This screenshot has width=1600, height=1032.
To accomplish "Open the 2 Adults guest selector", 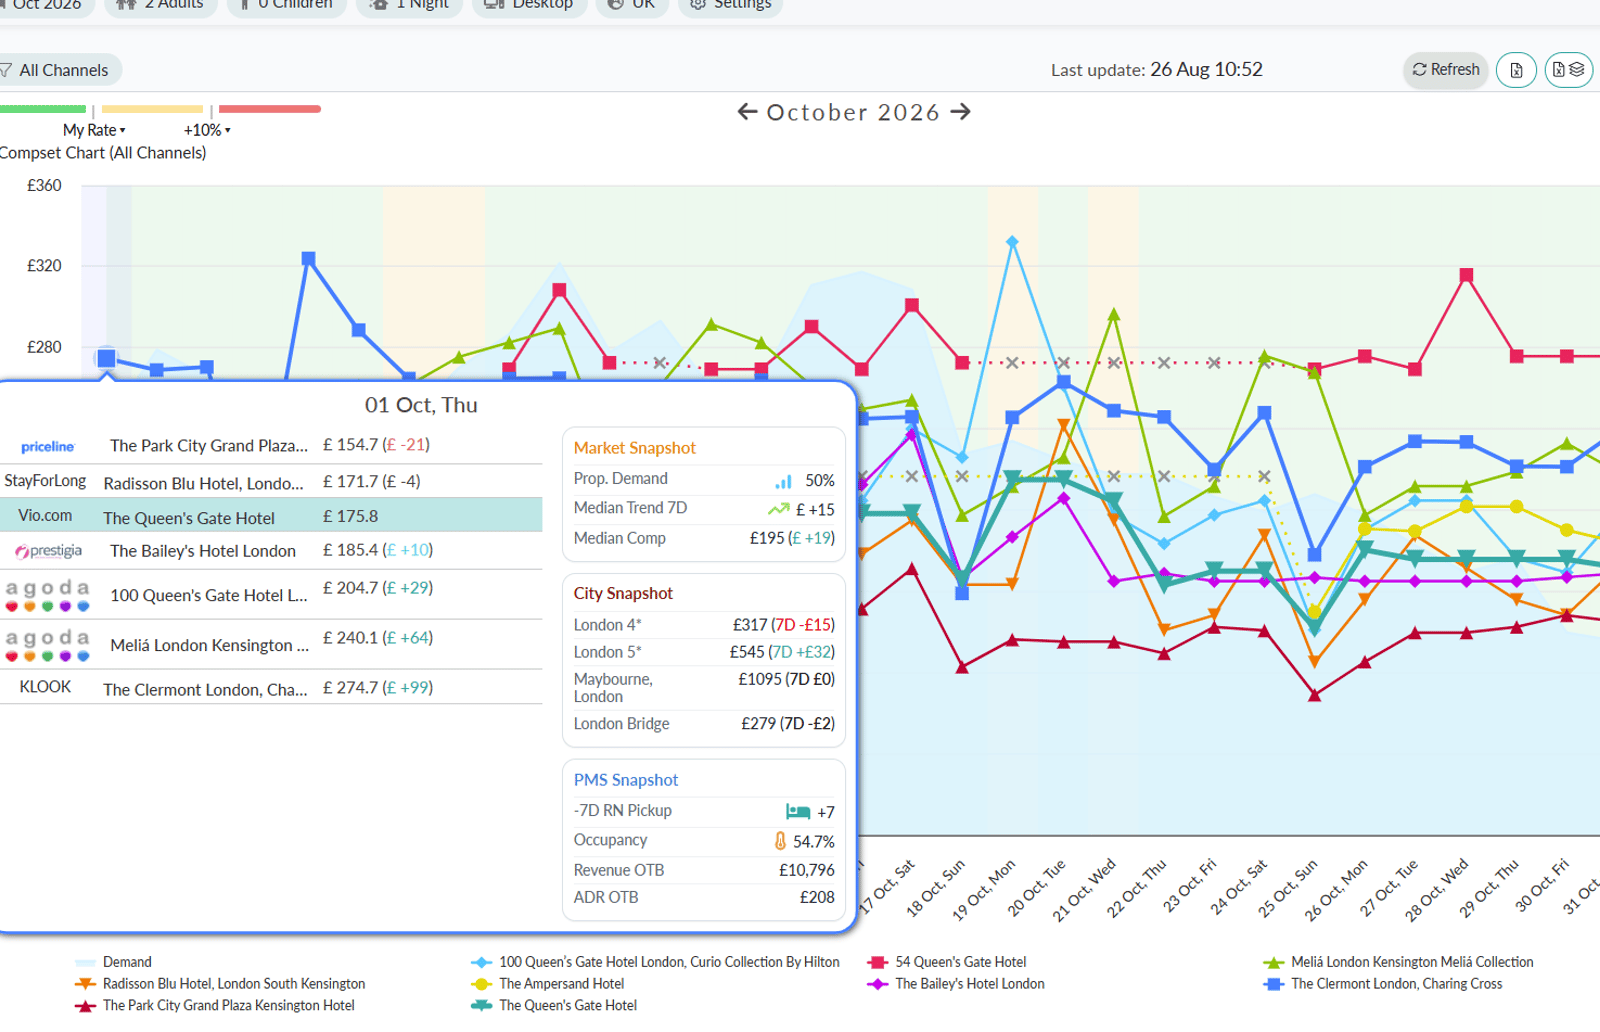I will tap(161, 4).
